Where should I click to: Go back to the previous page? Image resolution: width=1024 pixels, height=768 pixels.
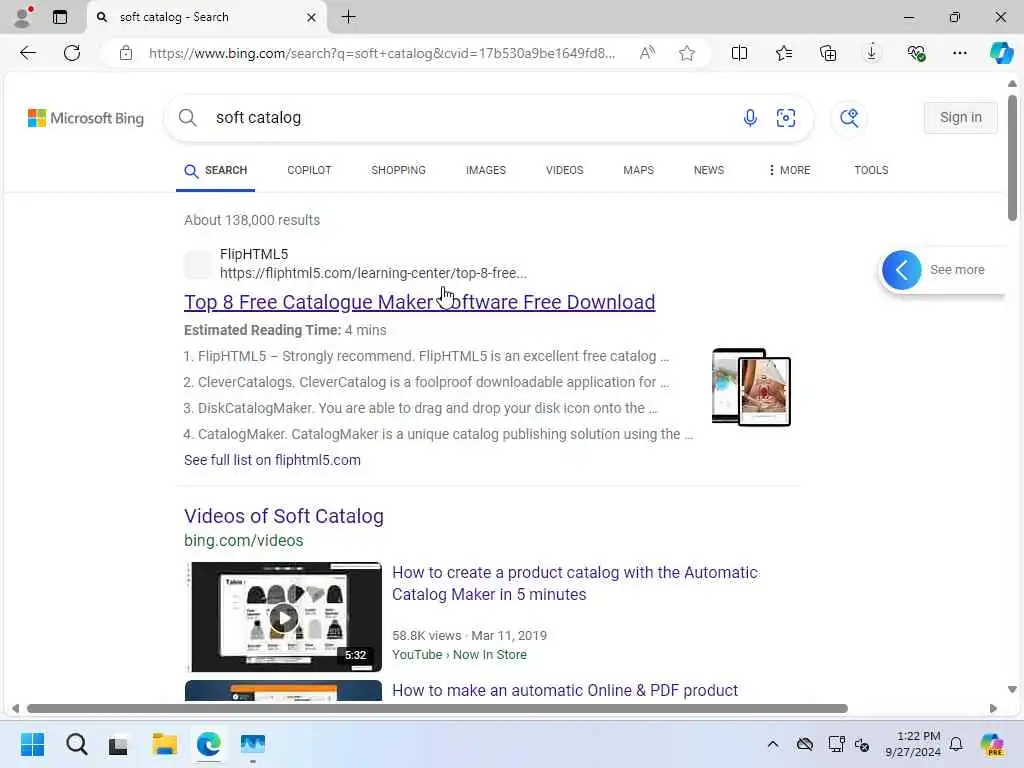pyautogui.click(x=28, y=53)
